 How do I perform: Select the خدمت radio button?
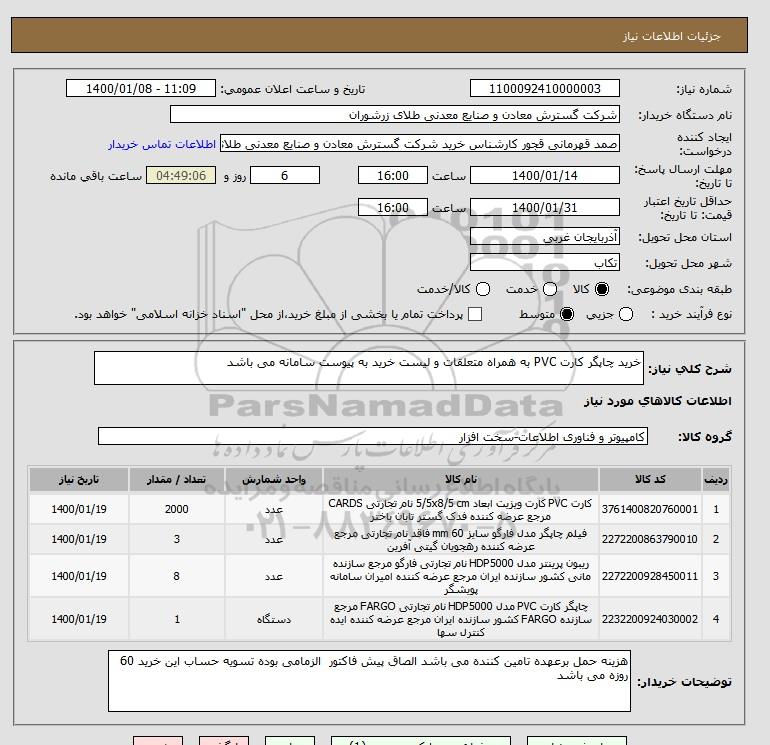click(x=550, y=289)
